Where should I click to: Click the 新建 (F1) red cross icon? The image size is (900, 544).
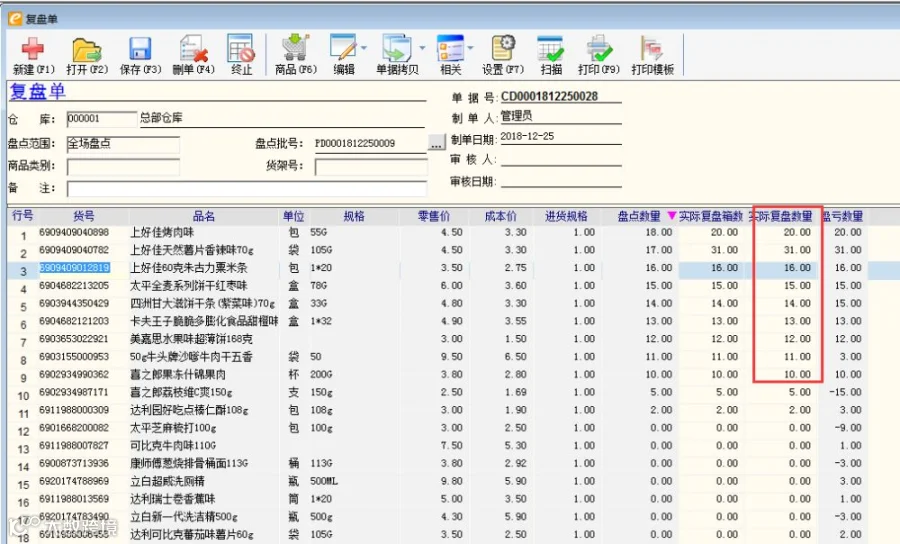pos(33,49)
